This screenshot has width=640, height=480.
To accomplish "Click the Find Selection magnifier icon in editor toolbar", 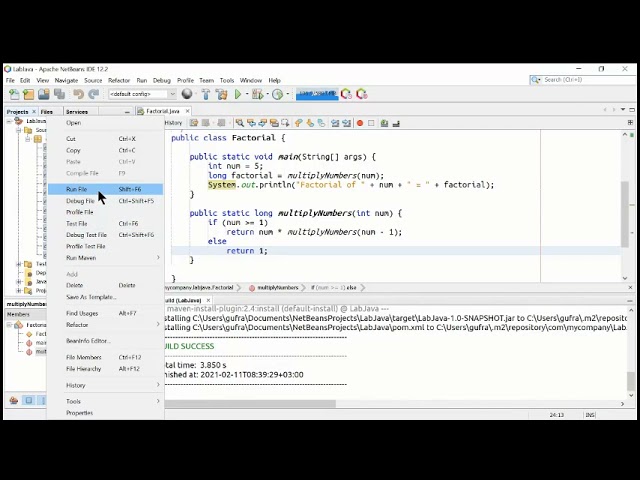I will pyautogui.click(x=240, y=123).
